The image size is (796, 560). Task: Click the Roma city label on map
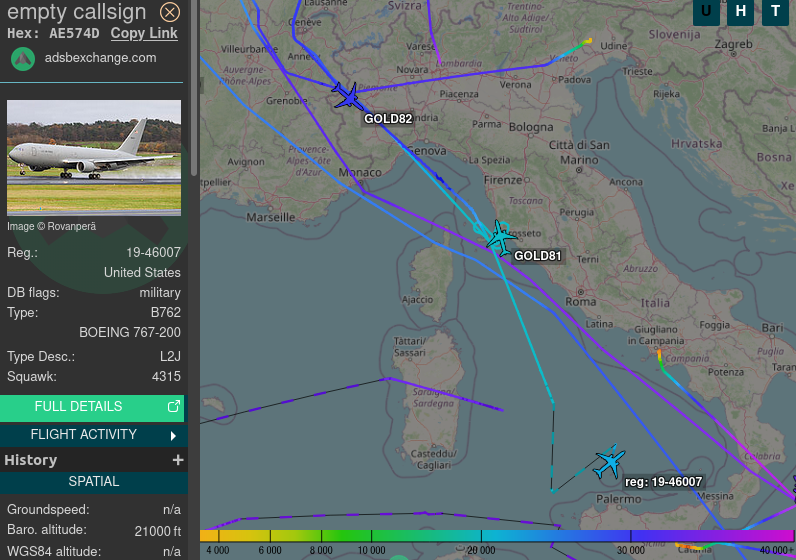tap(581, 302)
